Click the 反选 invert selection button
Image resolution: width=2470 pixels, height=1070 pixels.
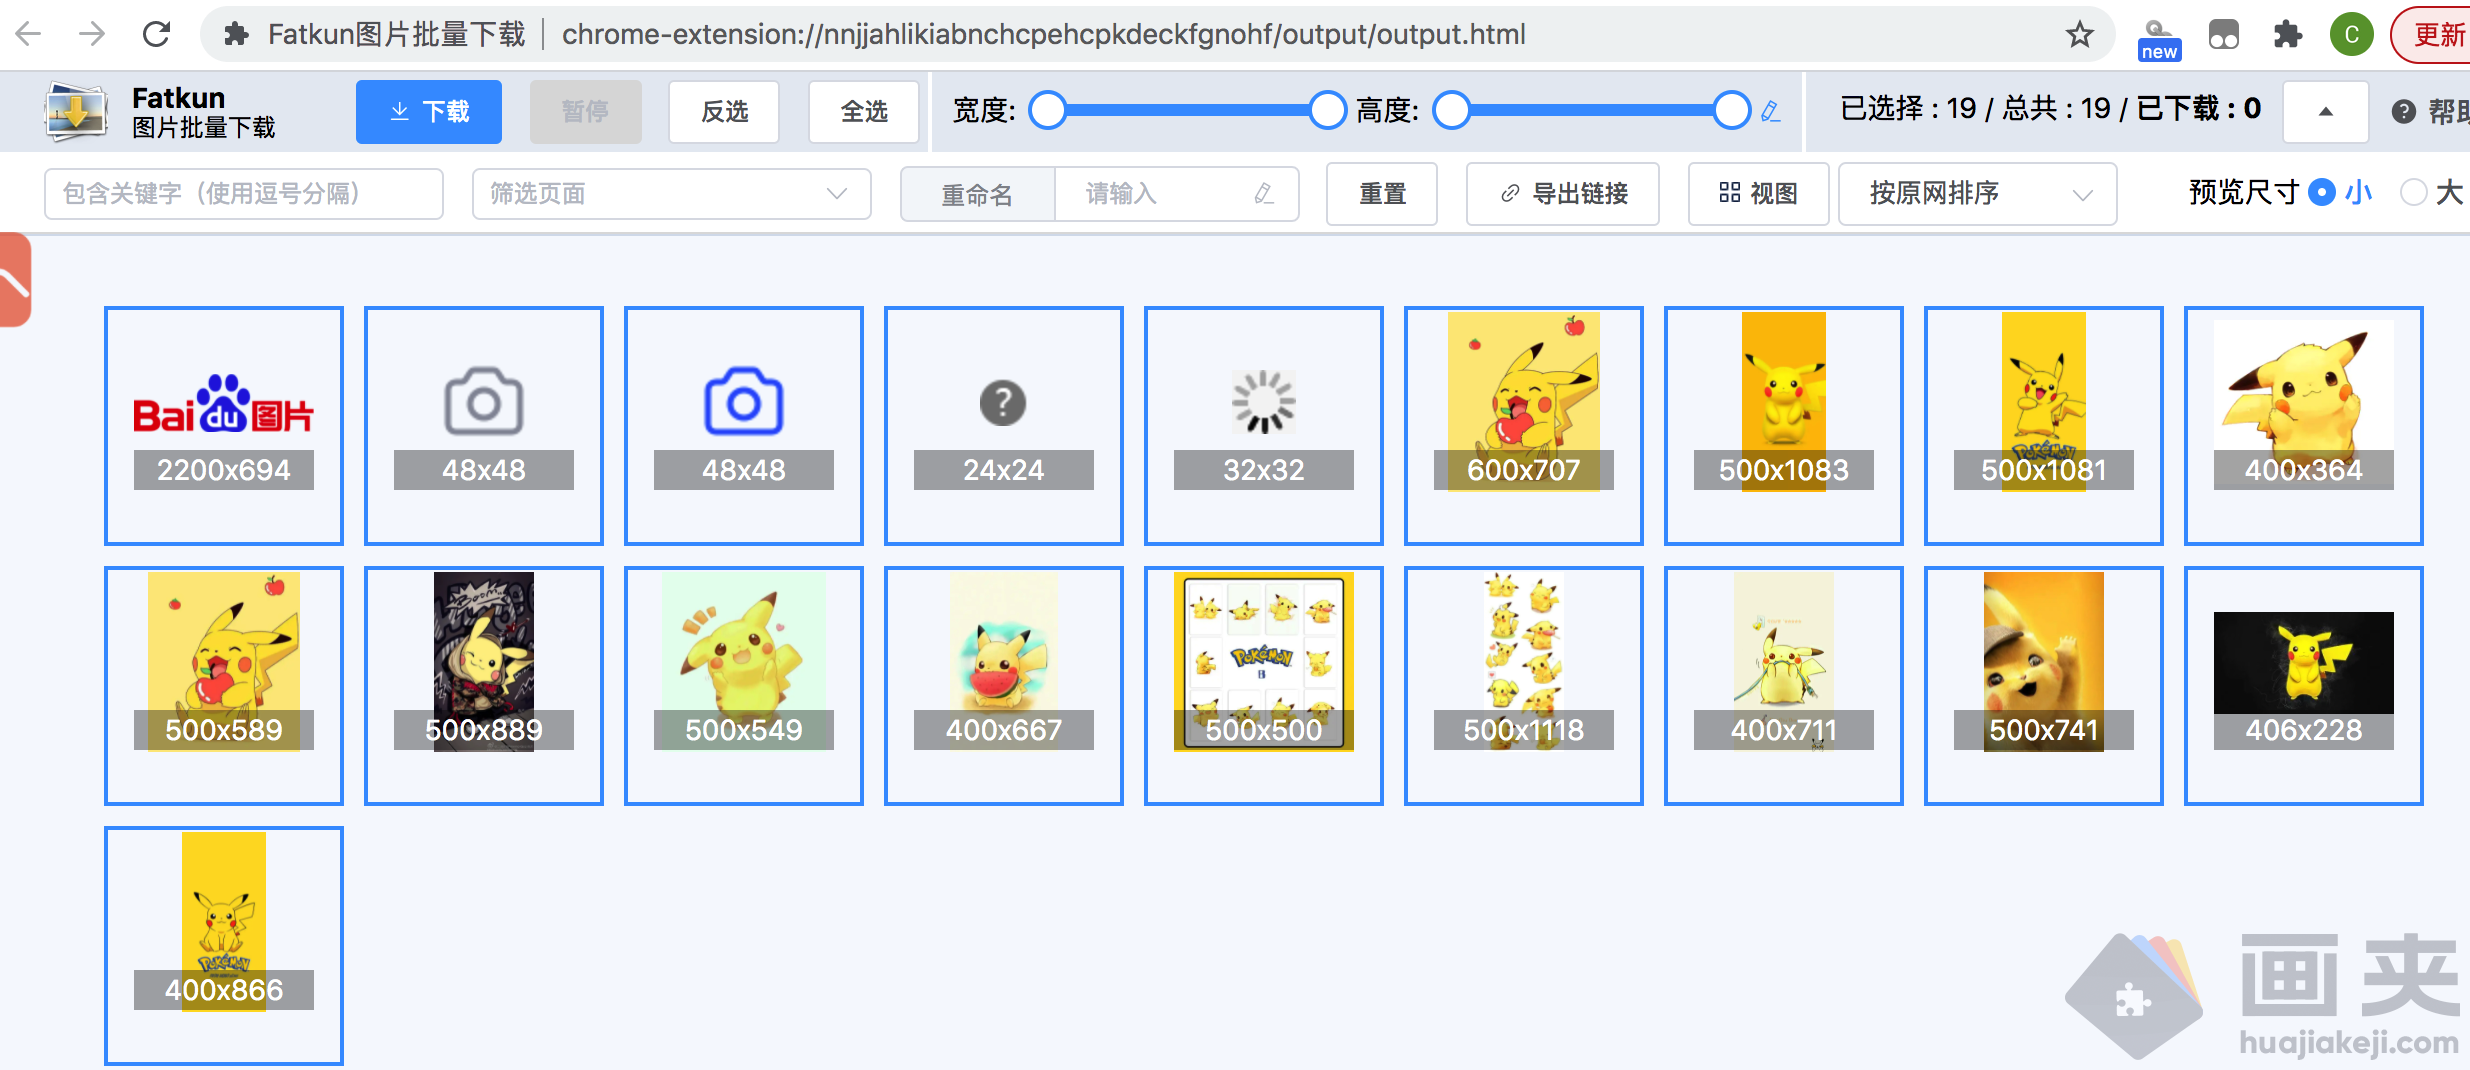coord(723,112)
